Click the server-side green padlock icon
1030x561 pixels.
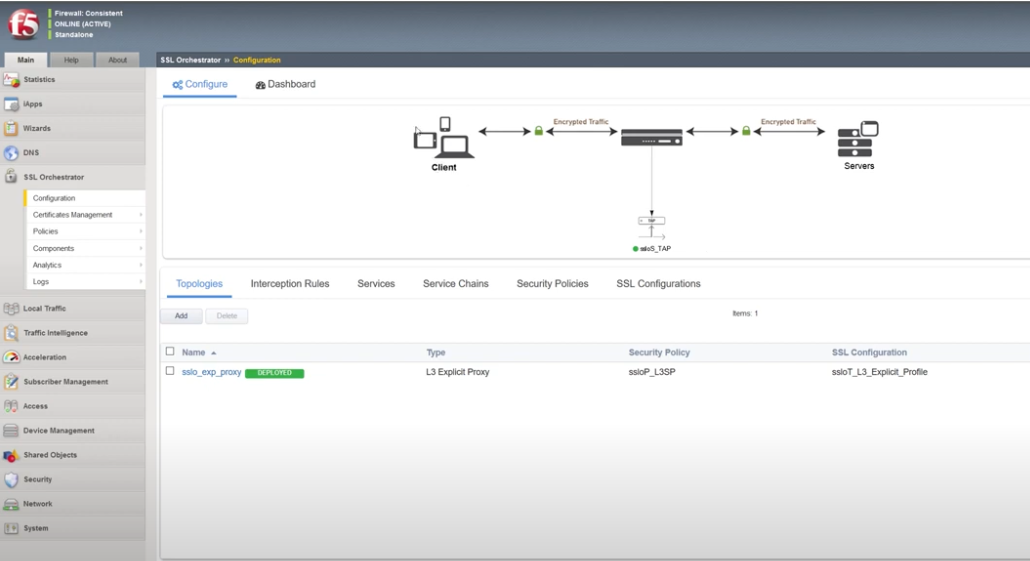pyautogui.click(x=746, y=131)
